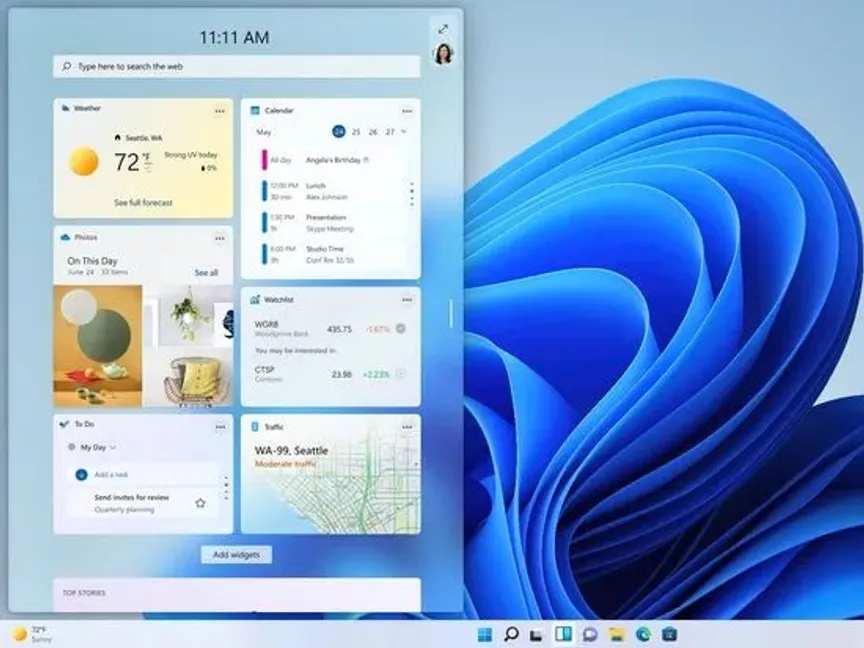Open Microsoft Store from taskbar

tap(669, 634)
